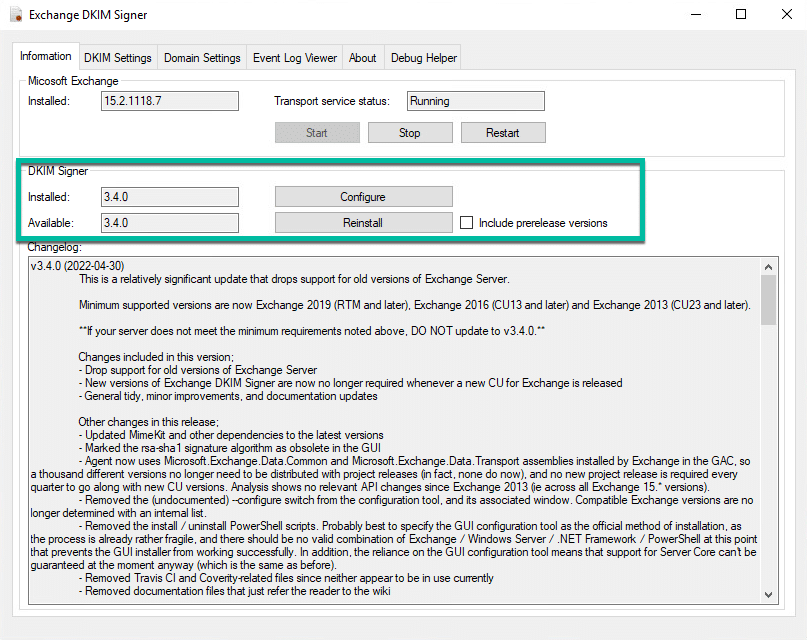Click 'Removed Travis CI and Coverity-related files' line

coord(286,578)
